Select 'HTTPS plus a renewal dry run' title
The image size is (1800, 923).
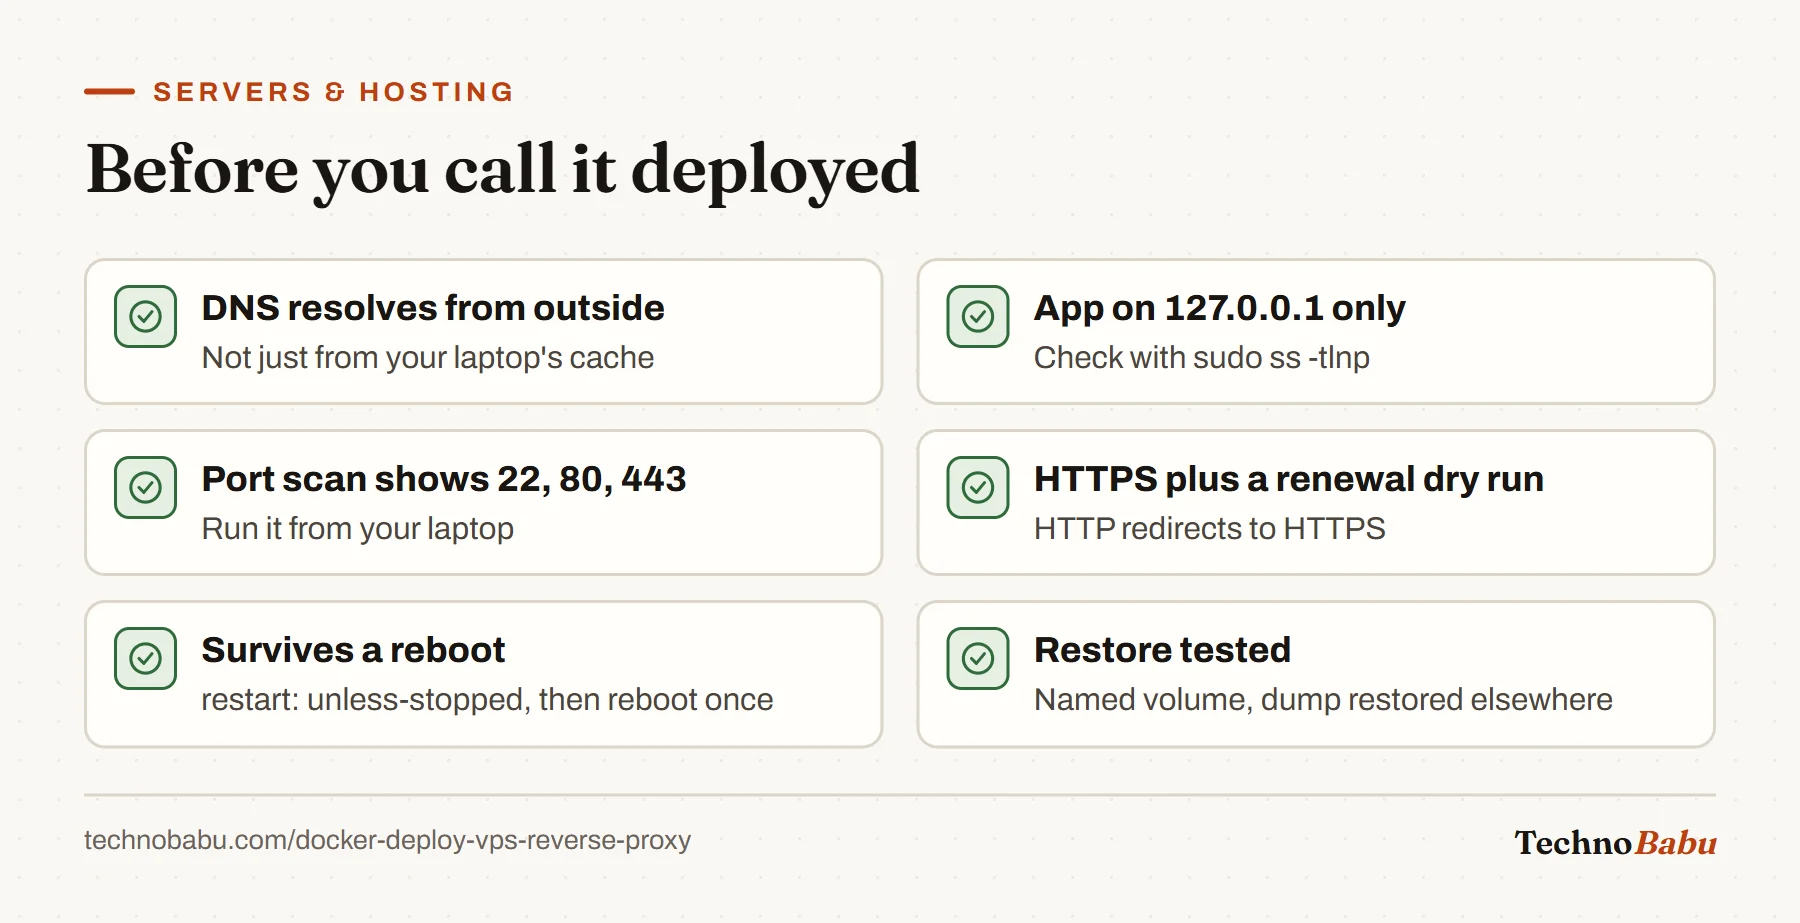1289,480
